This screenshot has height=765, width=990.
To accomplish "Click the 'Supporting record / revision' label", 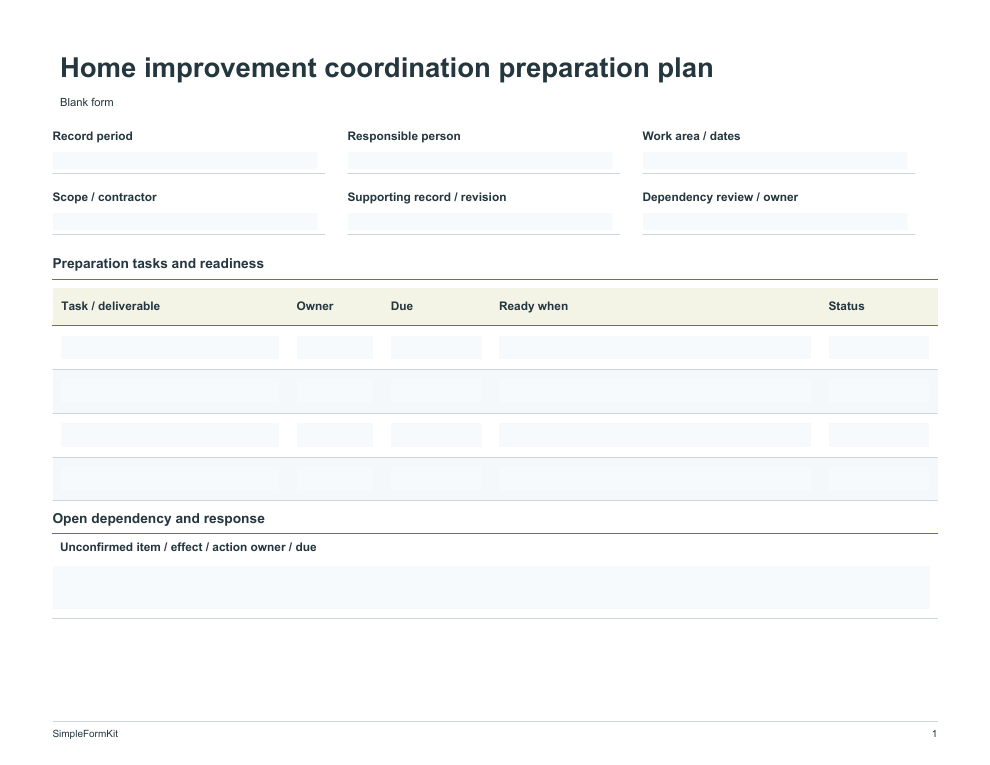I will point(426,197).
